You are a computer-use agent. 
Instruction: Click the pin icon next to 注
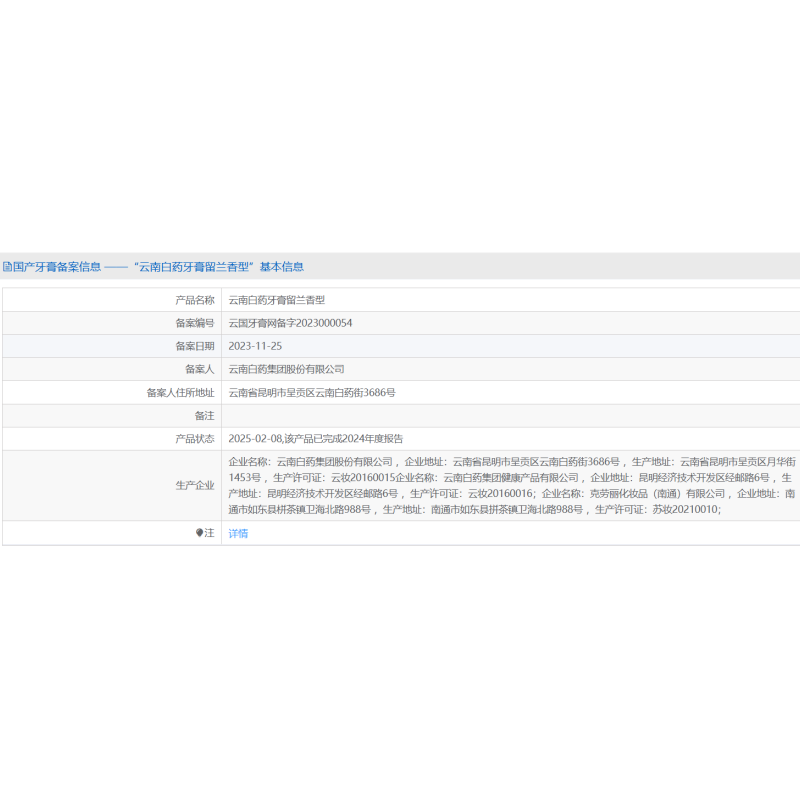click(199, 533)
